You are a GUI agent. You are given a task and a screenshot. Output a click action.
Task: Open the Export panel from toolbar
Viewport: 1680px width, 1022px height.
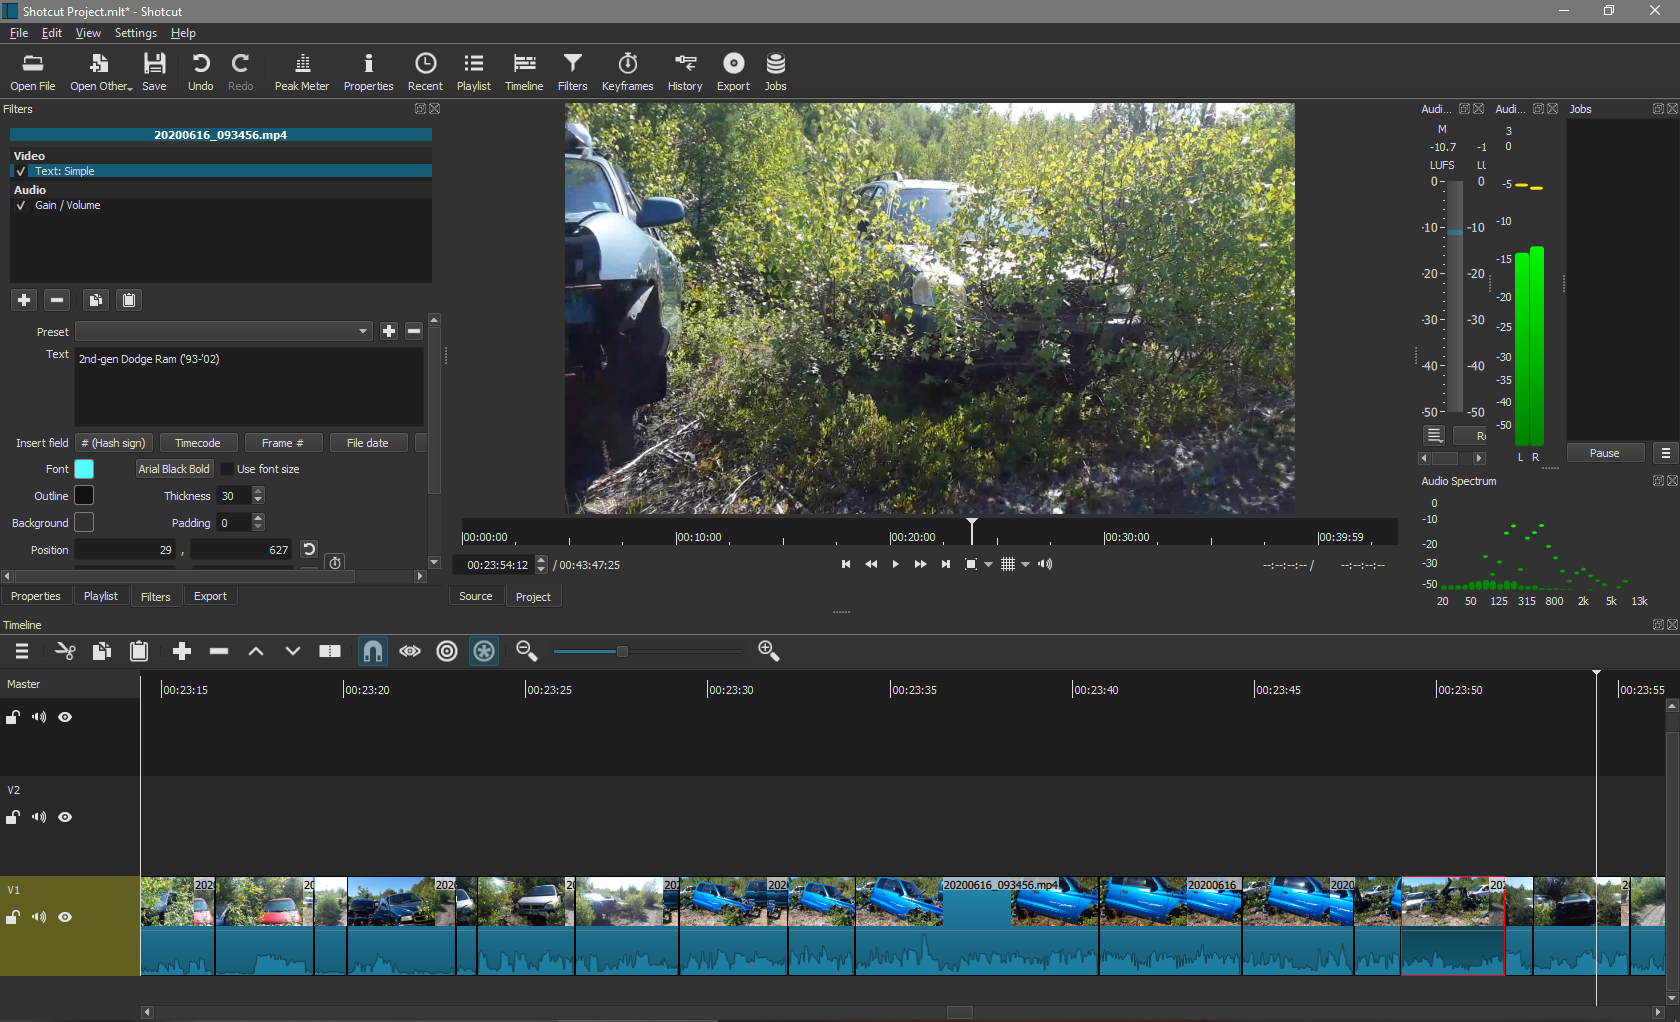pyautogui.click(x=733, y=72)
